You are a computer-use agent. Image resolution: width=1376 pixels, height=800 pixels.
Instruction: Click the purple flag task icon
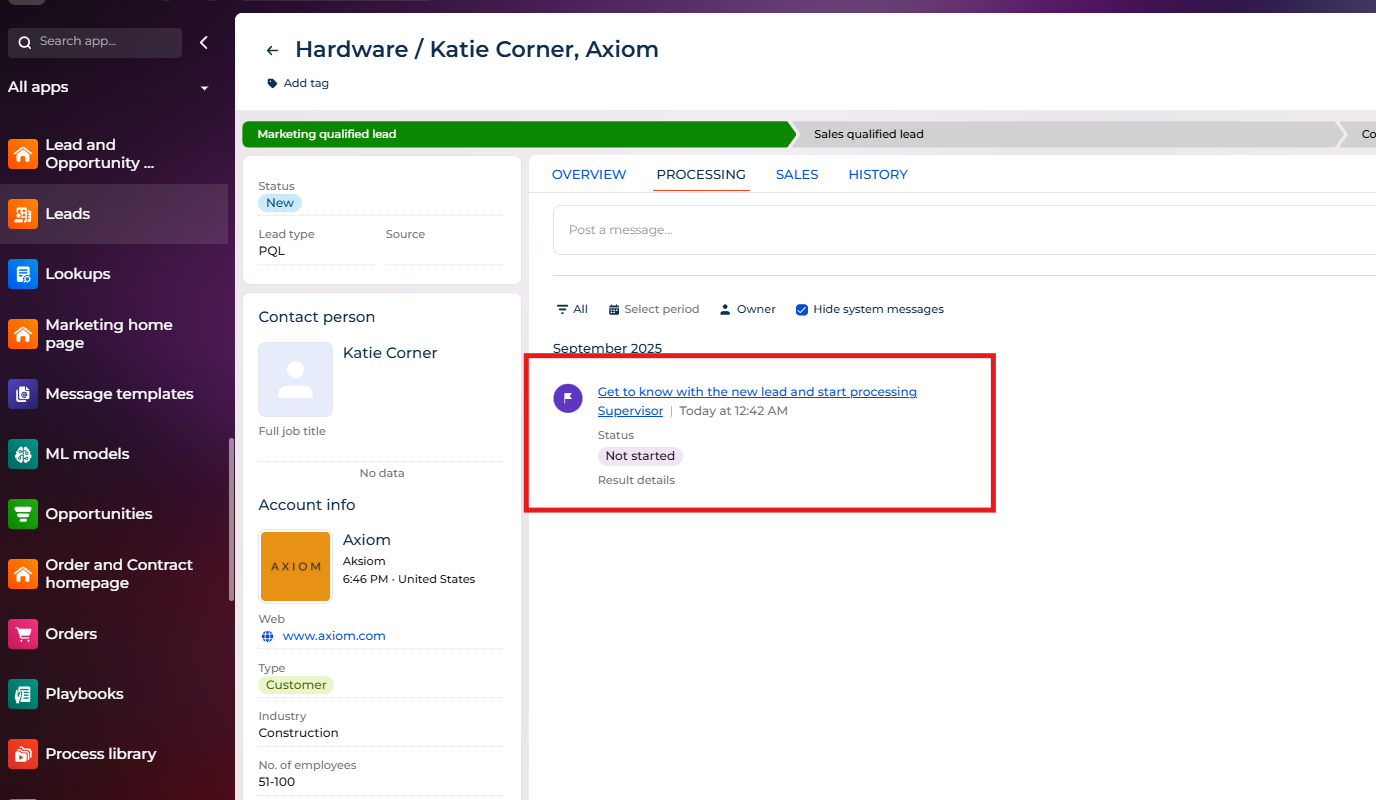click(x=568, y=398)
